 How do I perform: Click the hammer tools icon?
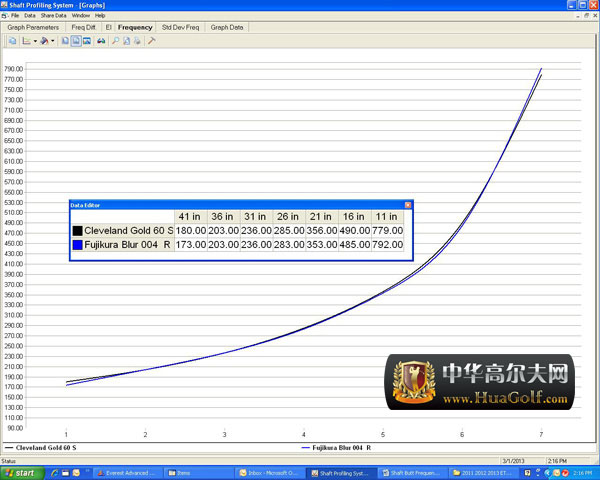150,41
